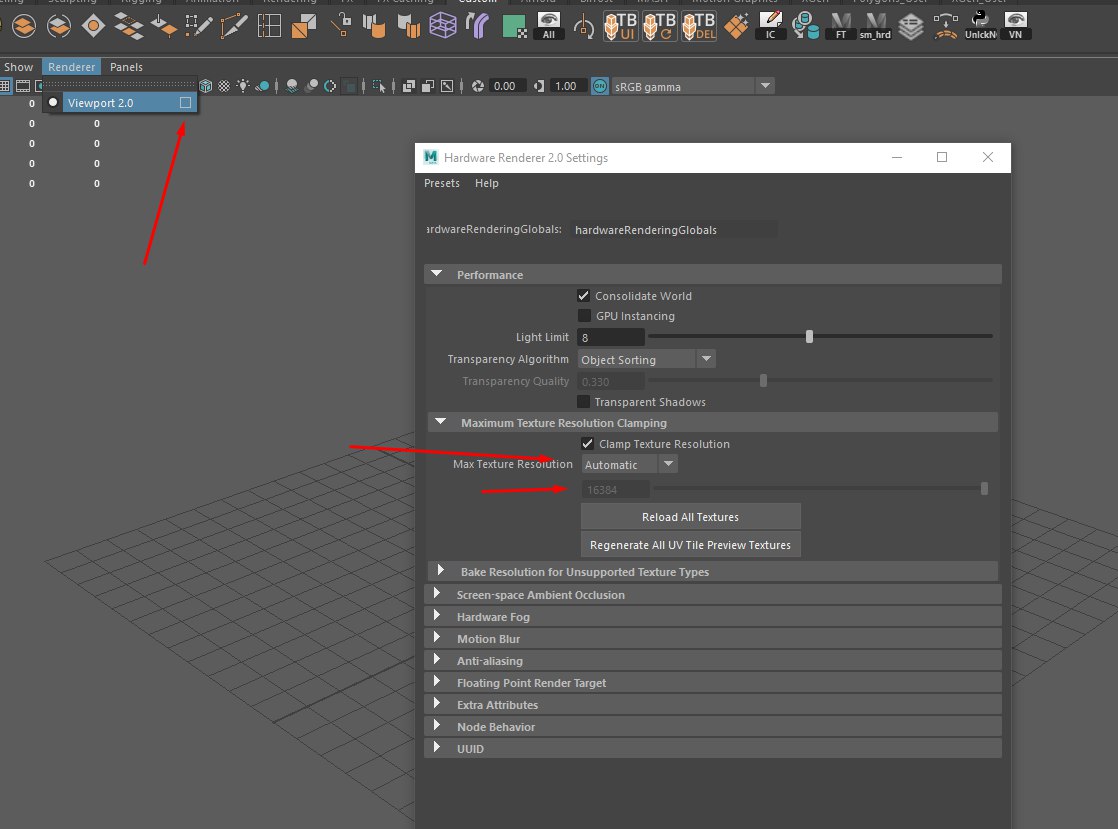Toggle viewport lights bulb icon
Image resolution: width=1118 pixels, height=829 pixels.
pos(243,86)
